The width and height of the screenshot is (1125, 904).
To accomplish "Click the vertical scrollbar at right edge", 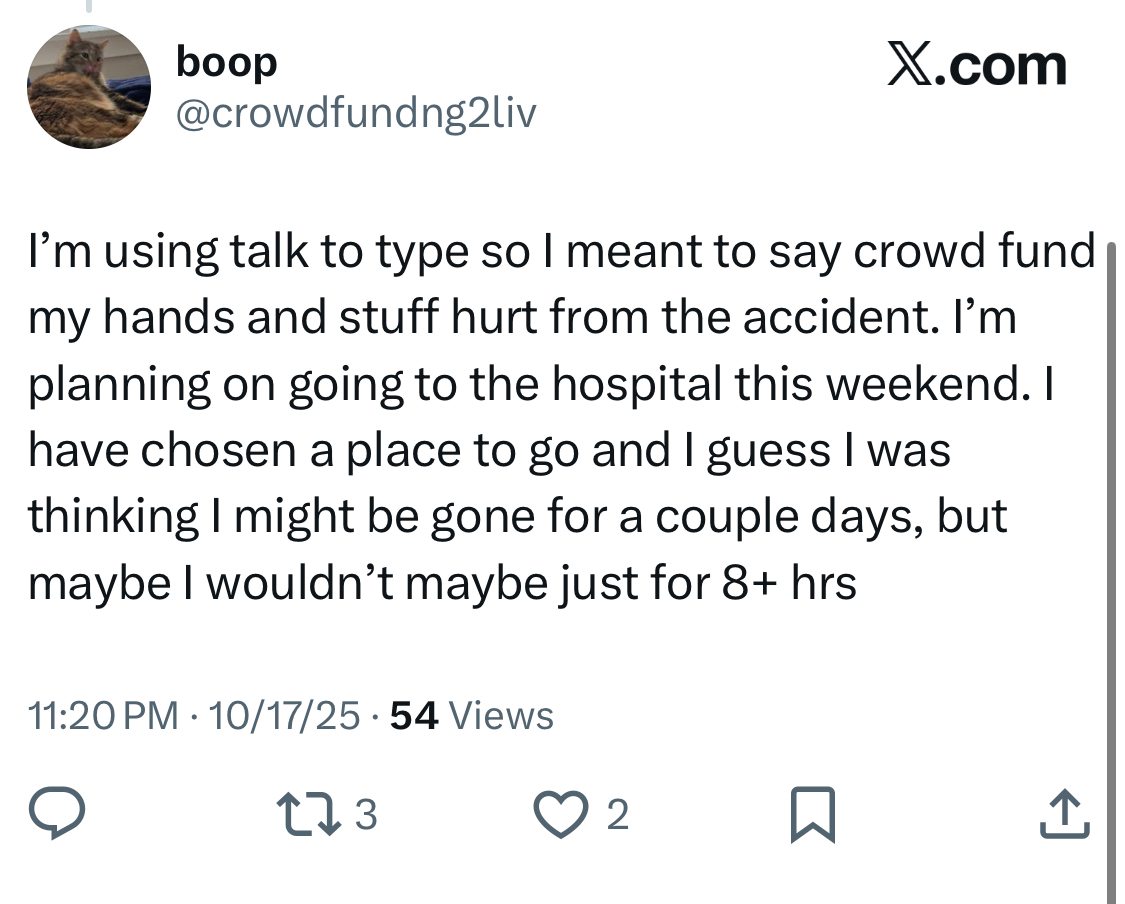I will [x=1111, y=573].
